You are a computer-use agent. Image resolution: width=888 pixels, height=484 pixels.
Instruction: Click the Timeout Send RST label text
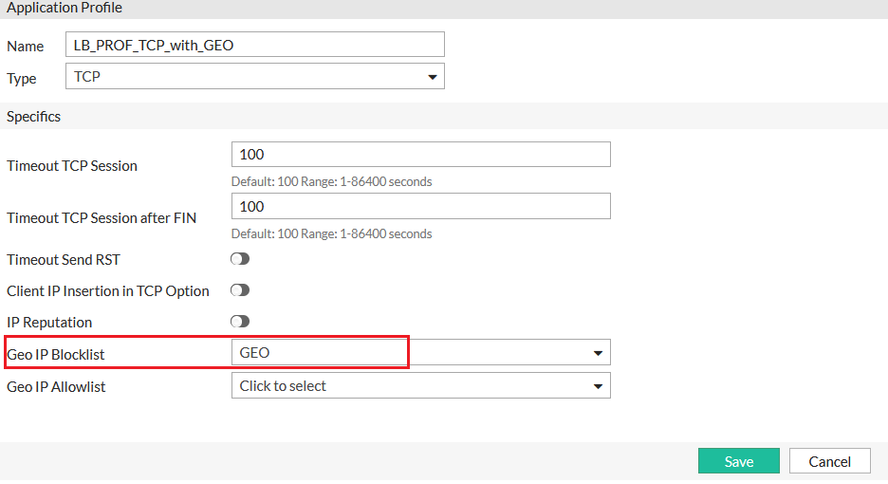[x=63, y=259]
